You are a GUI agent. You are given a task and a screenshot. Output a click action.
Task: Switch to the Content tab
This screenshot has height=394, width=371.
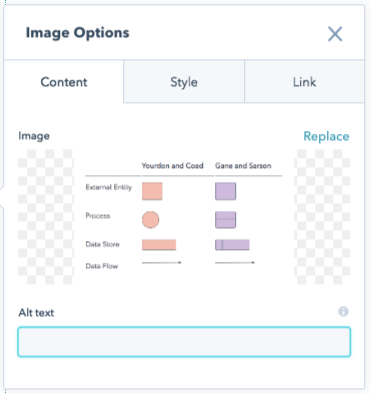[x=64, y=82]
